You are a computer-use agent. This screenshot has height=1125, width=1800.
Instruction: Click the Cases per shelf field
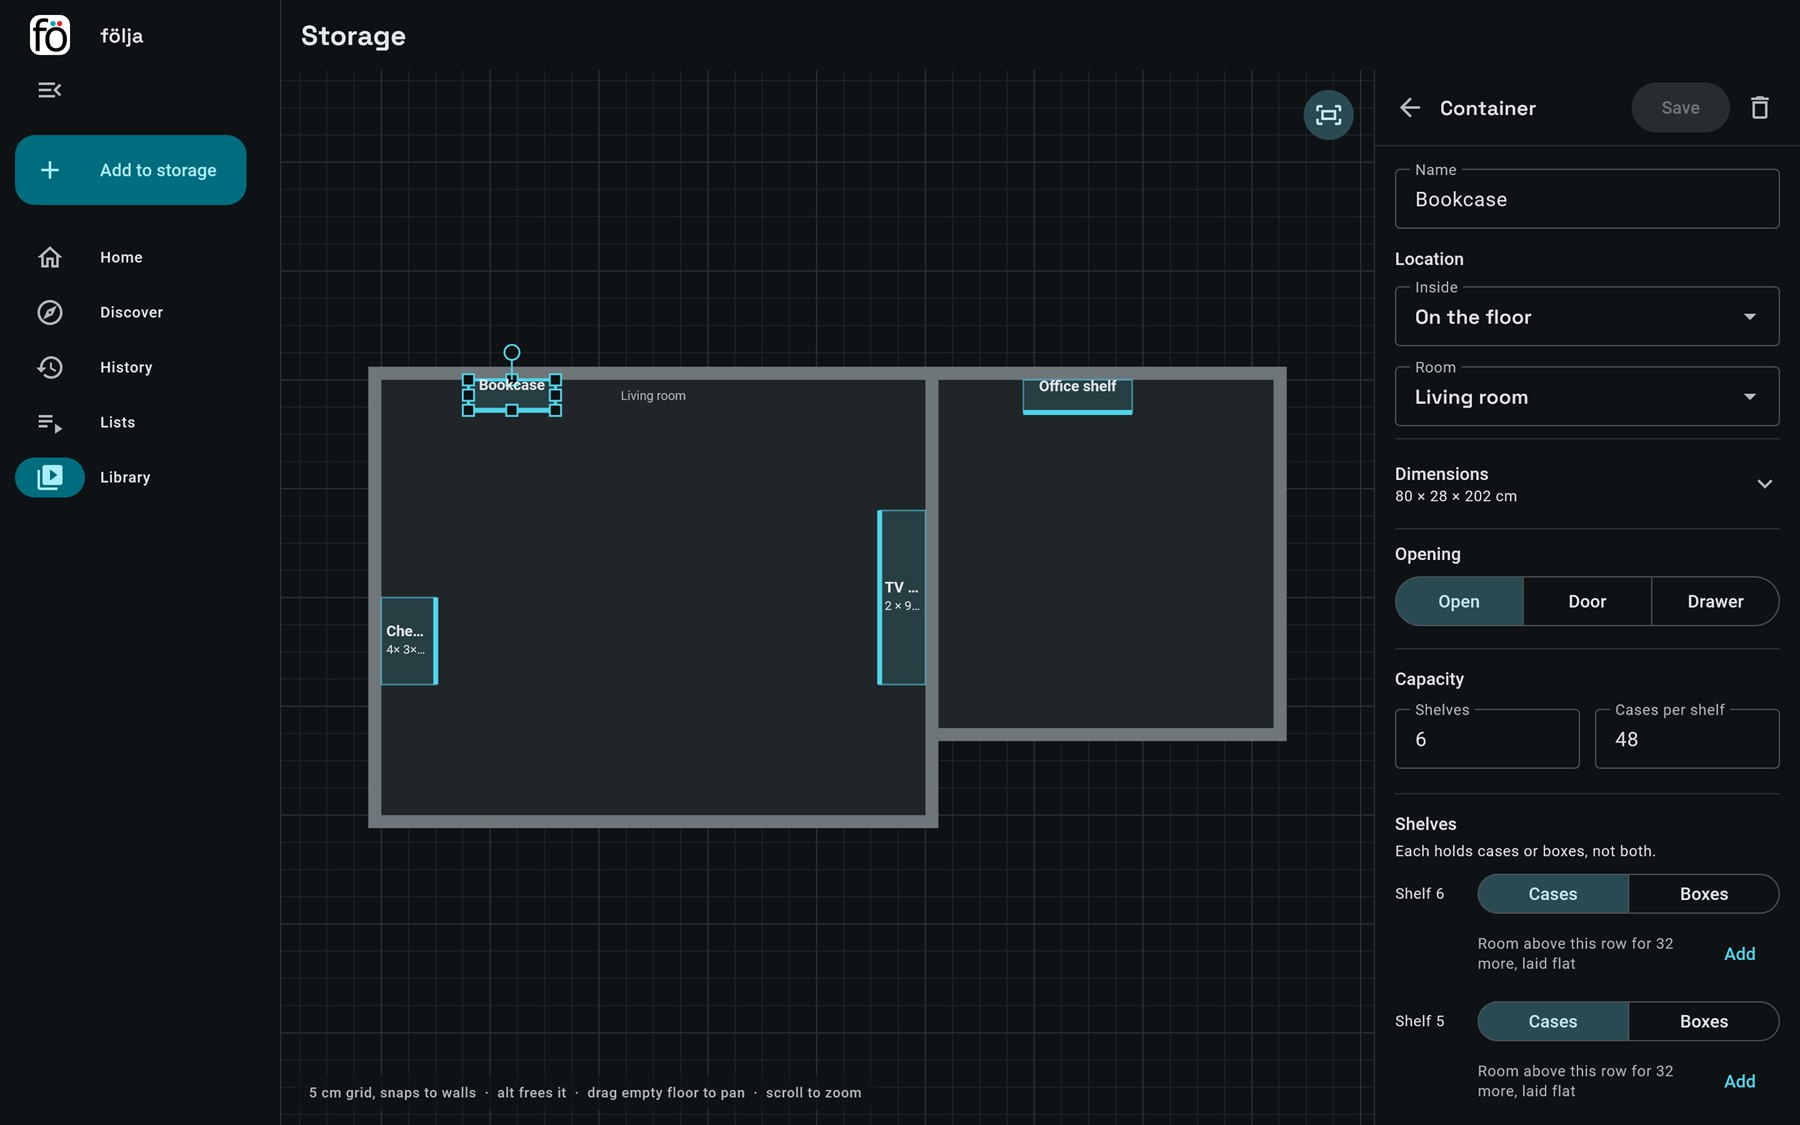click(1687, 739)
